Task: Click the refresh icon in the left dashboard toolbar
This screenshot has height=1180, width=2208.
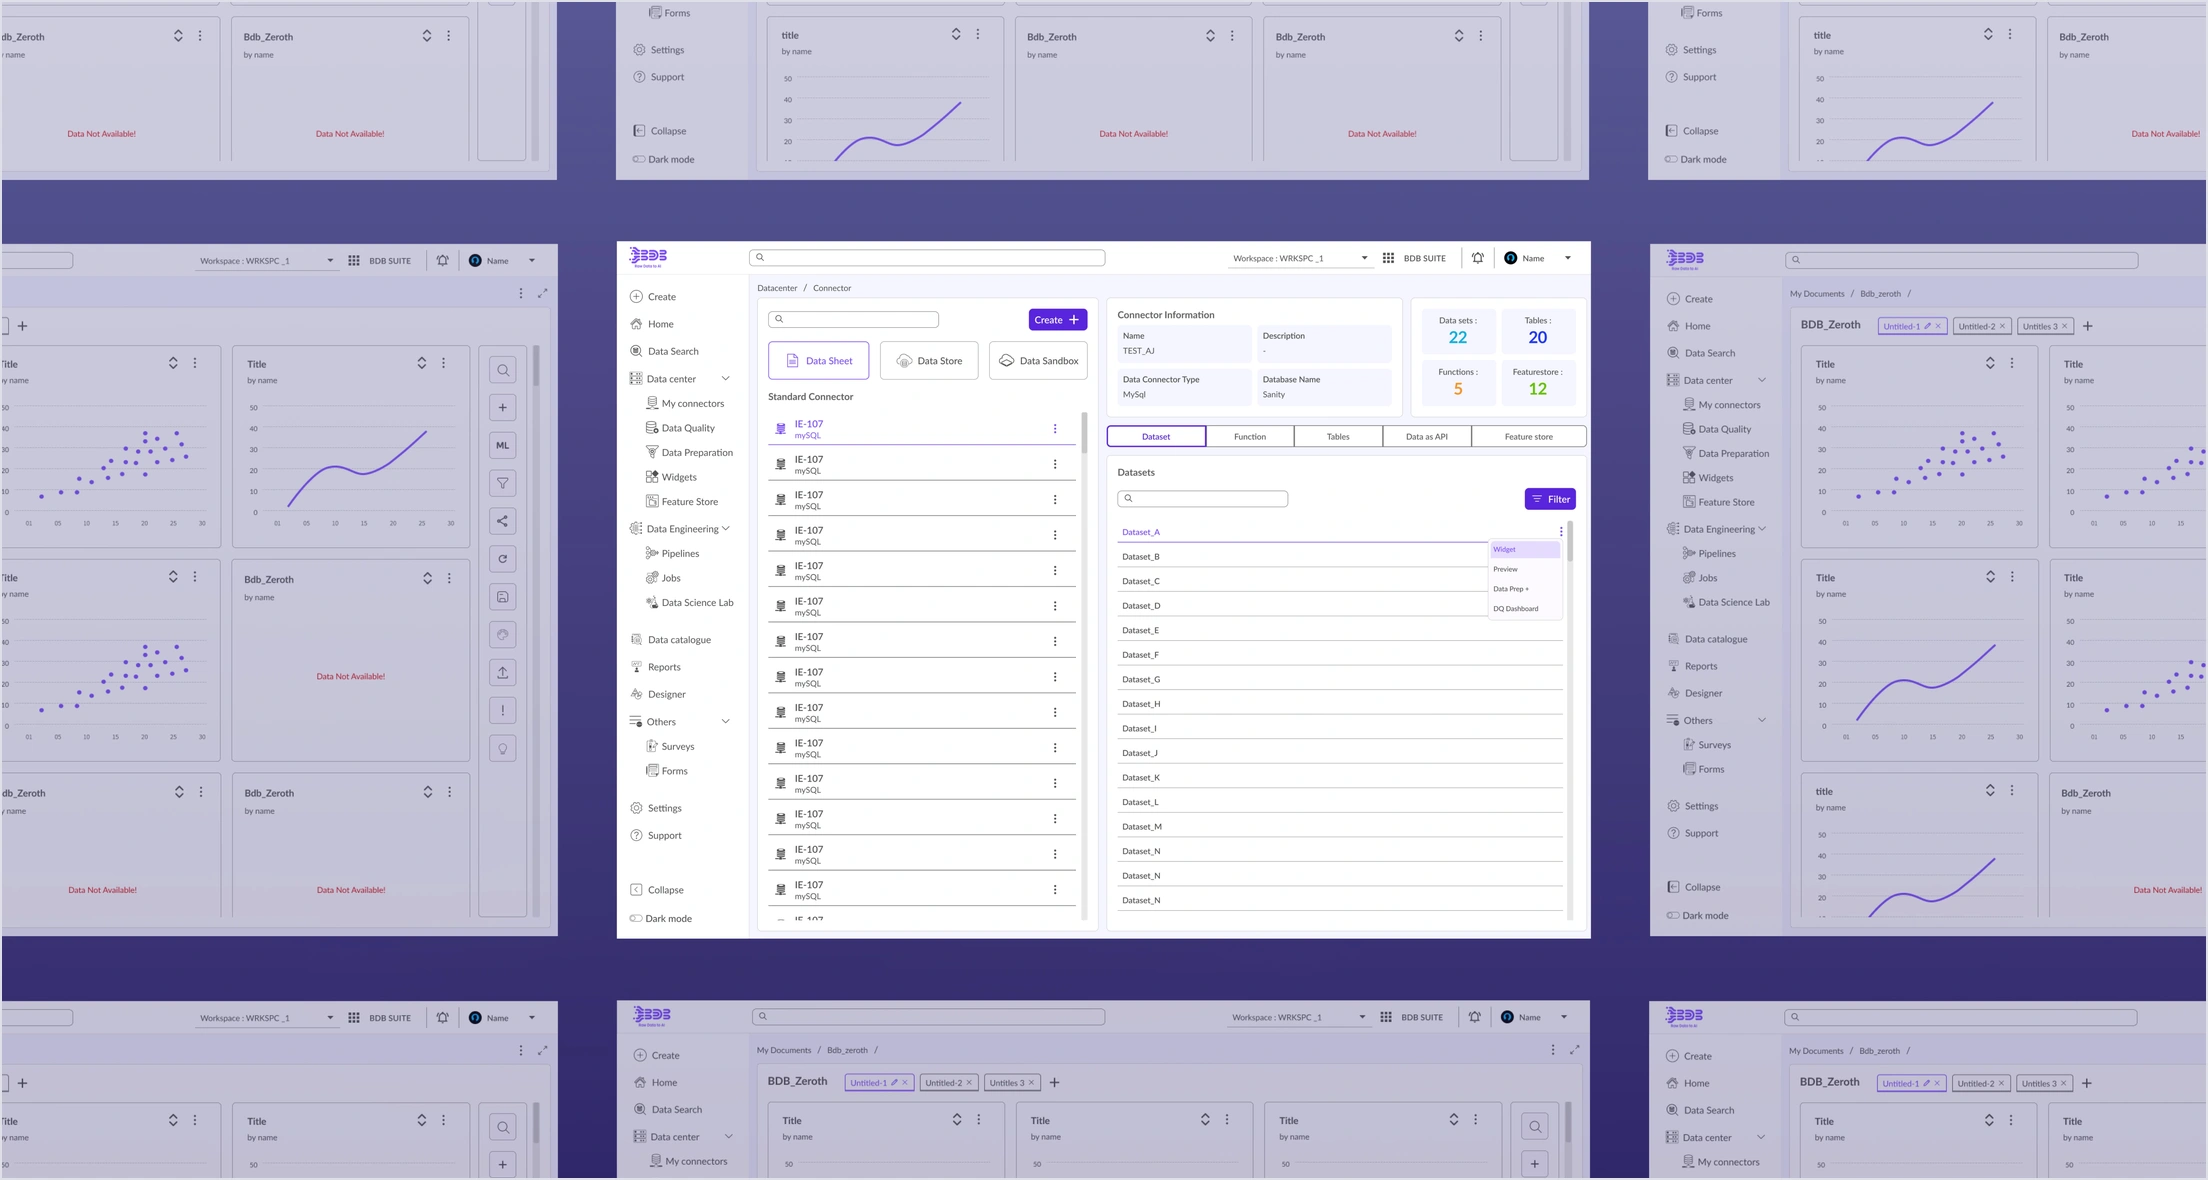Action: (x=502, y=559)
